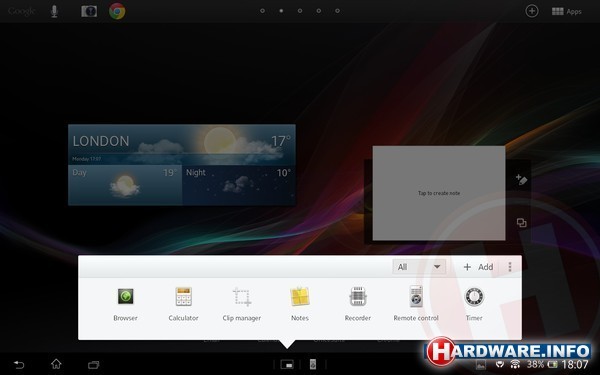This screenshot has width=600, height=375.
Task: Launch the camera app shortcut
Action: (89, 11)
